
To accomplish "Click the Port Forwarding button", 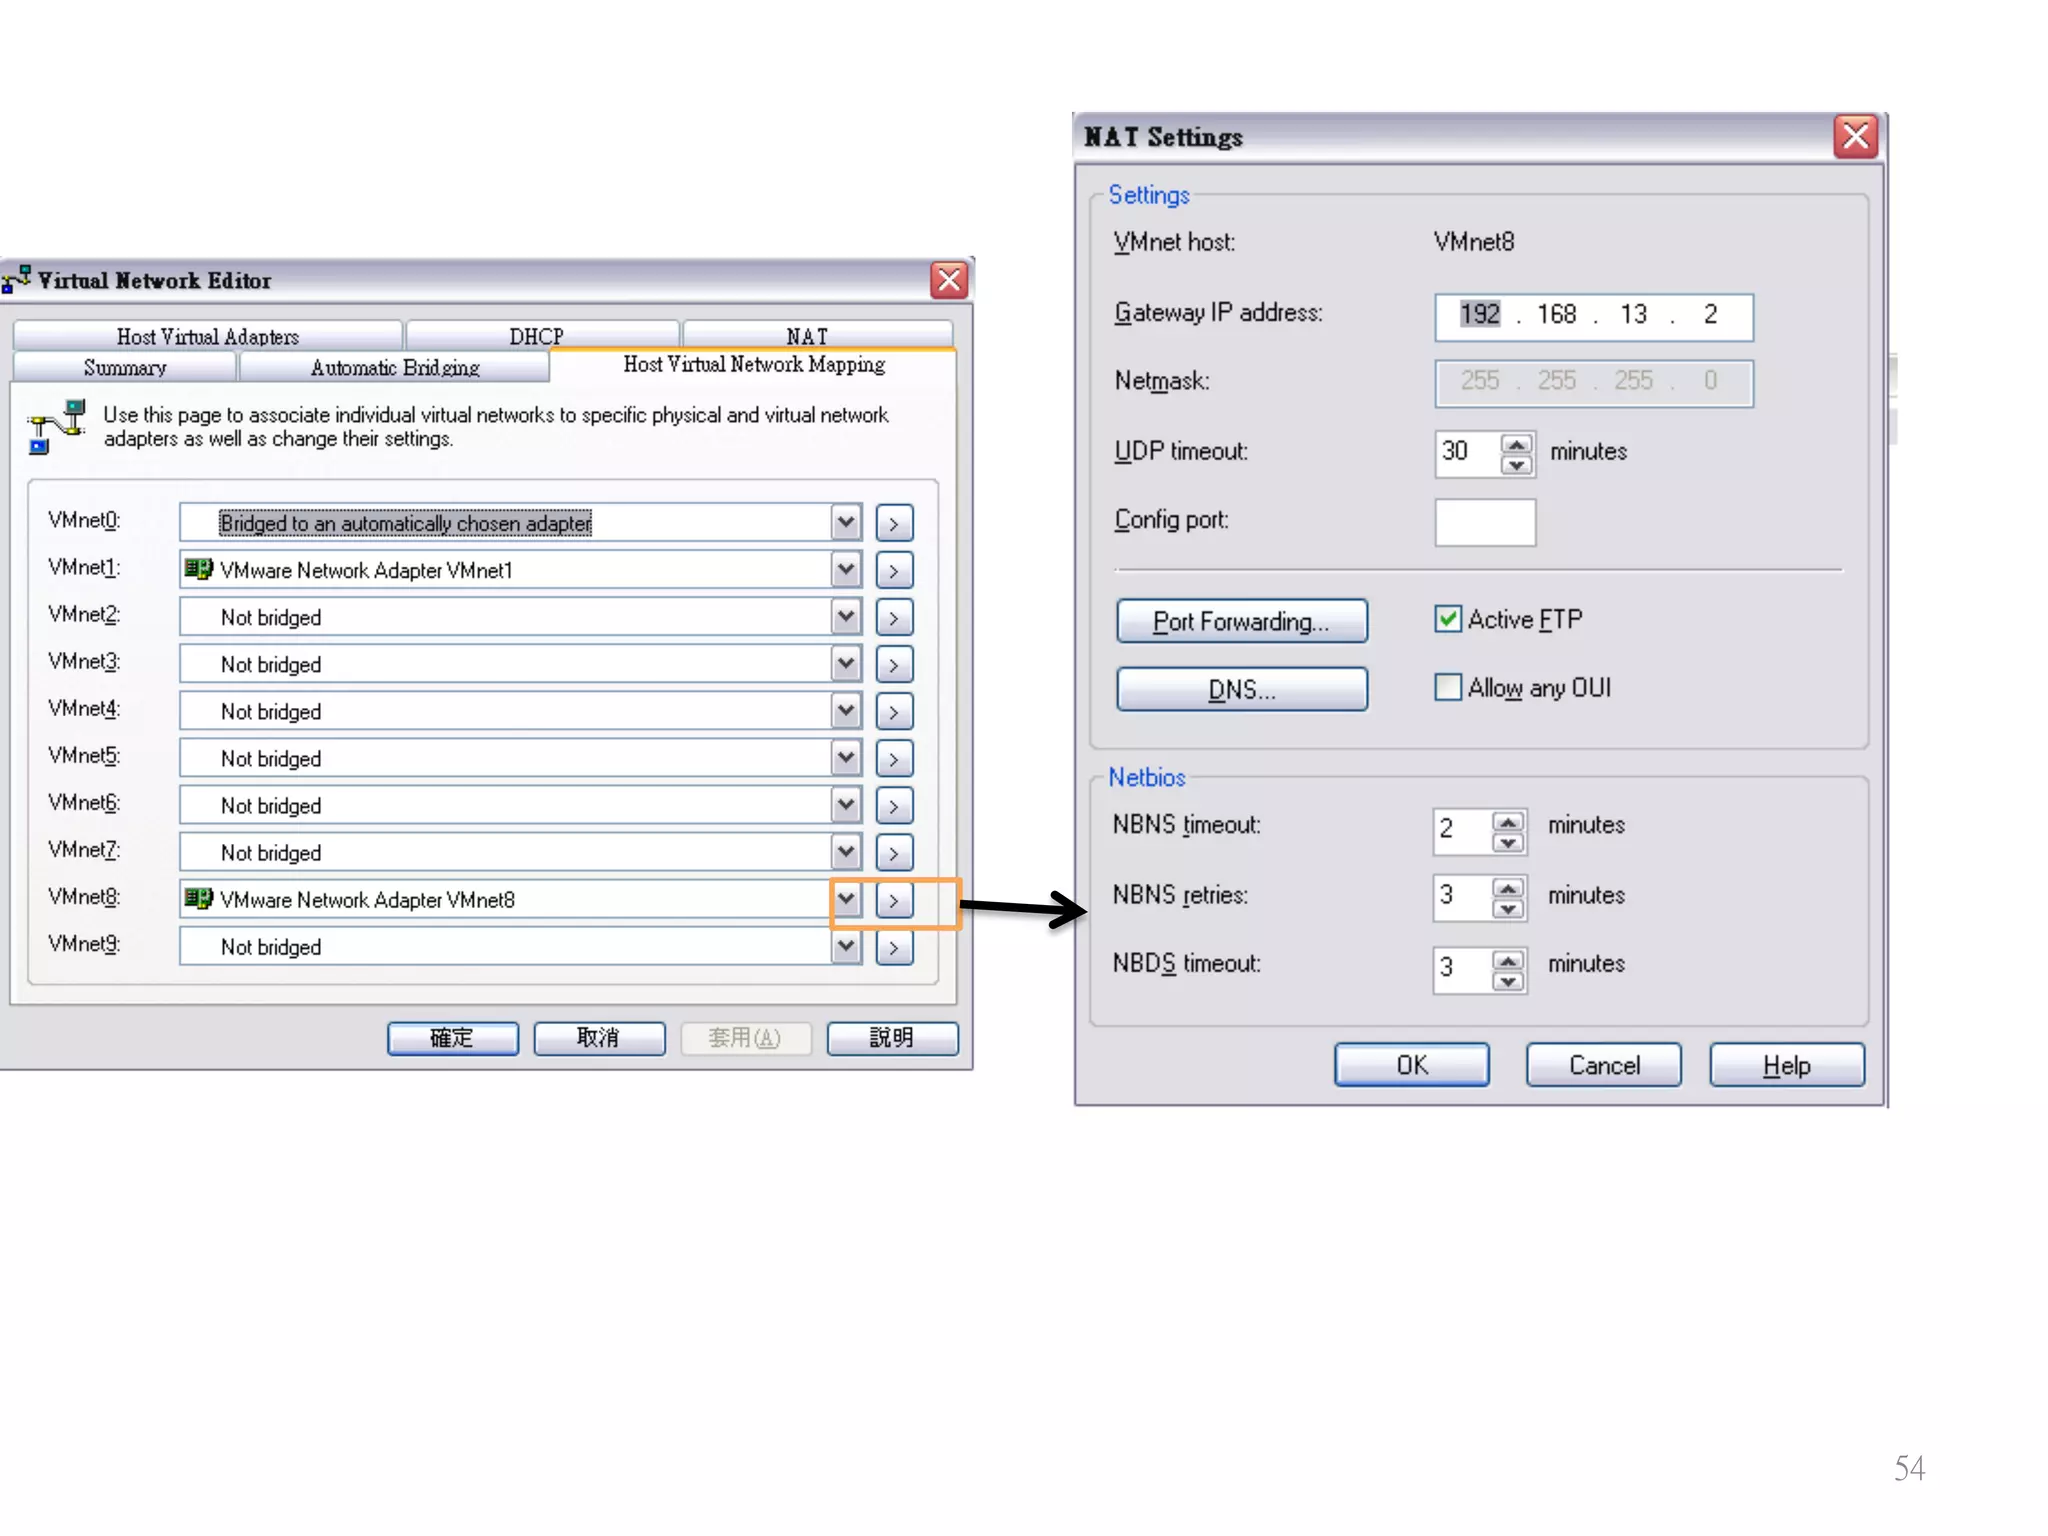I will [1241, 621].
